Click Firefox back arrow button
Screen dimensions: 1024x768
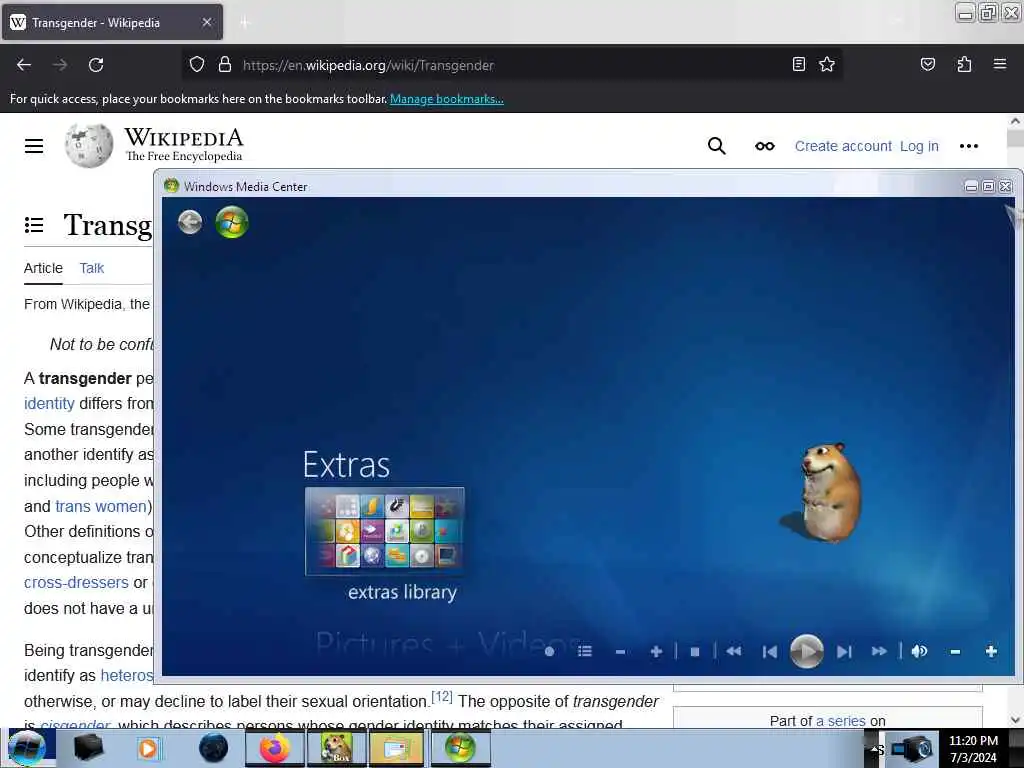24,65
